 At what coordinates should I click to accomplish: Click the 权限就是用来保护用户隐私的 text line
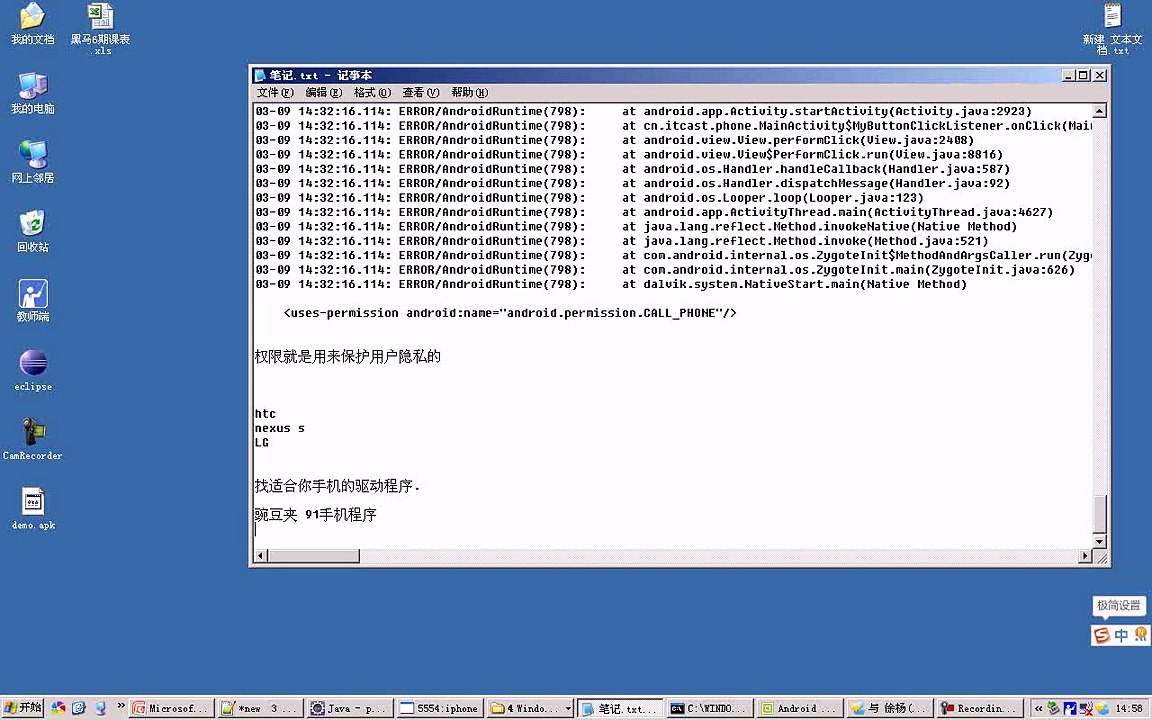click(x=348, y=356)
